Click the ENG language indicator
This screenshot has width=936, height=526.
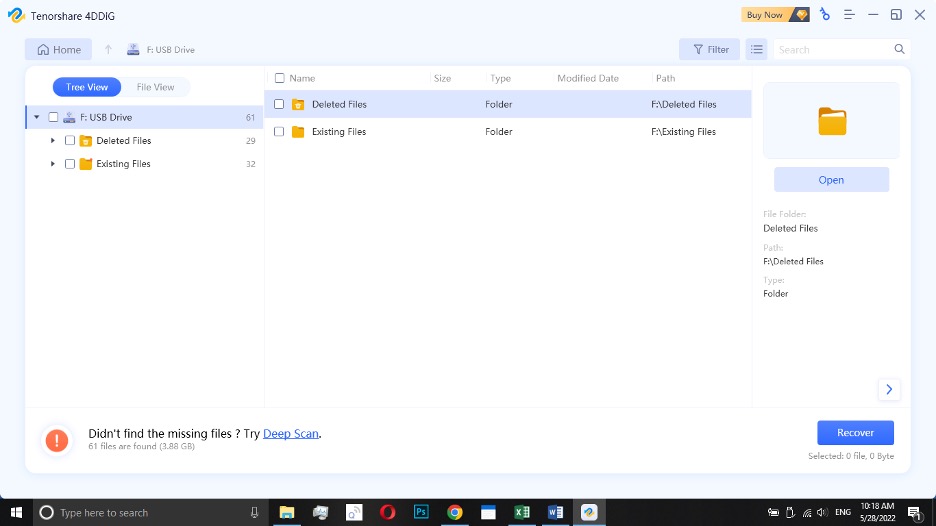coord(843,512)
